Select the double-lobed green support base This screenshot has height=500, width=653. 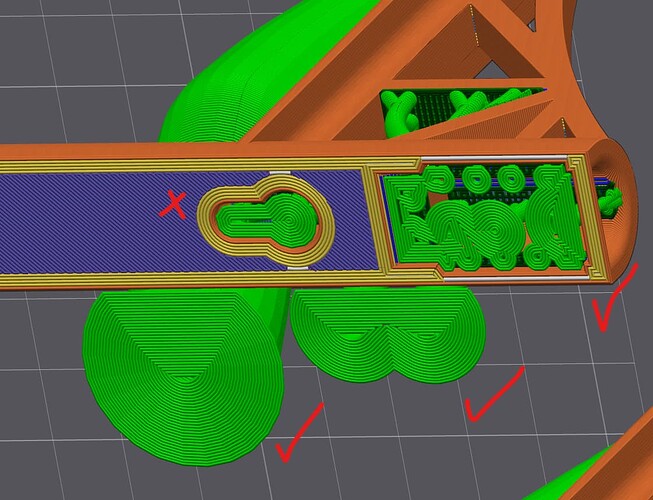click(387, 333)
